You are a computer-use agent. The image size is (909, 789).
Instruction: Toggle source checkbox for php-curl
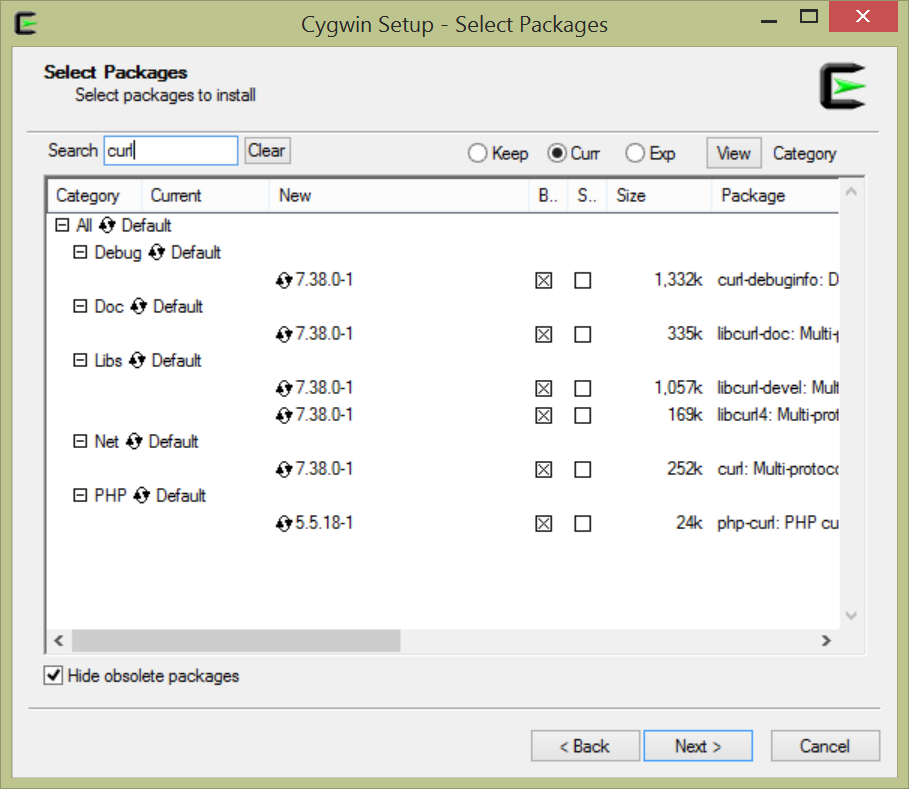pyautogui.click(x=583, y=523)
